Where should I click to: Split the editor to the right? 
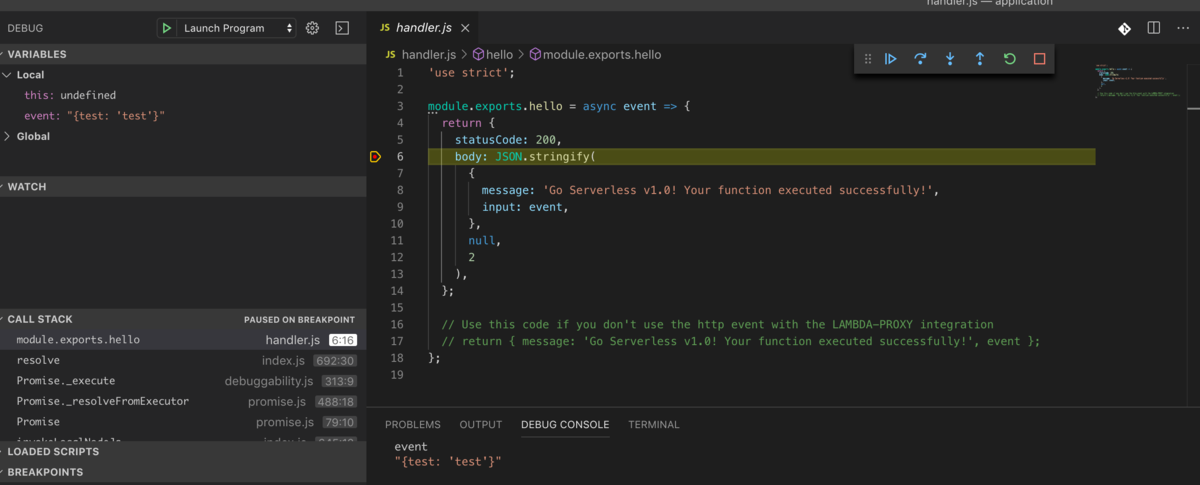[x=1154, y=28]
